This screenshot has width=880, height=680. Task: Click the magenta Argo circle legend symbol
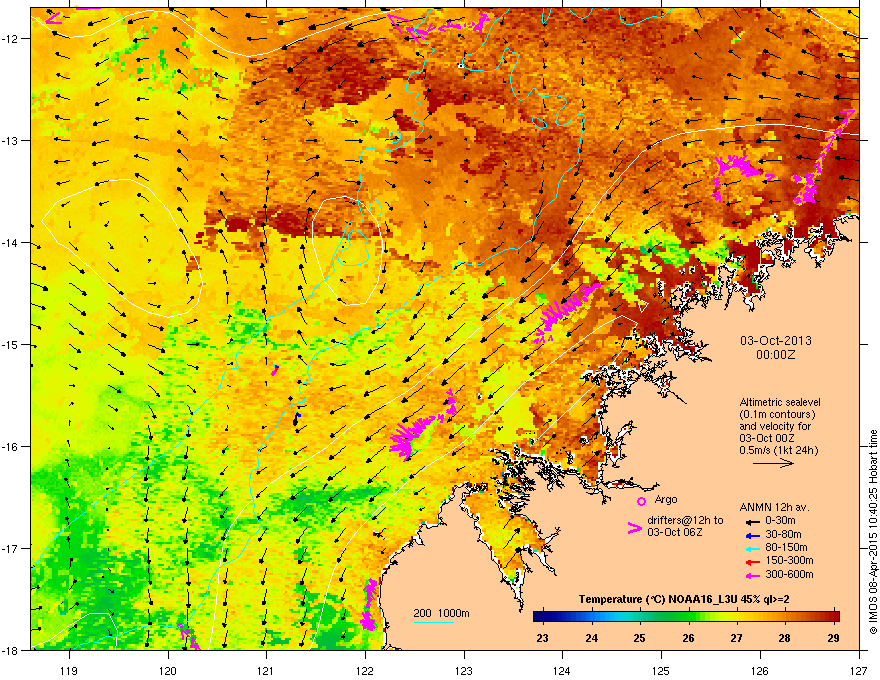coord(641,501)
